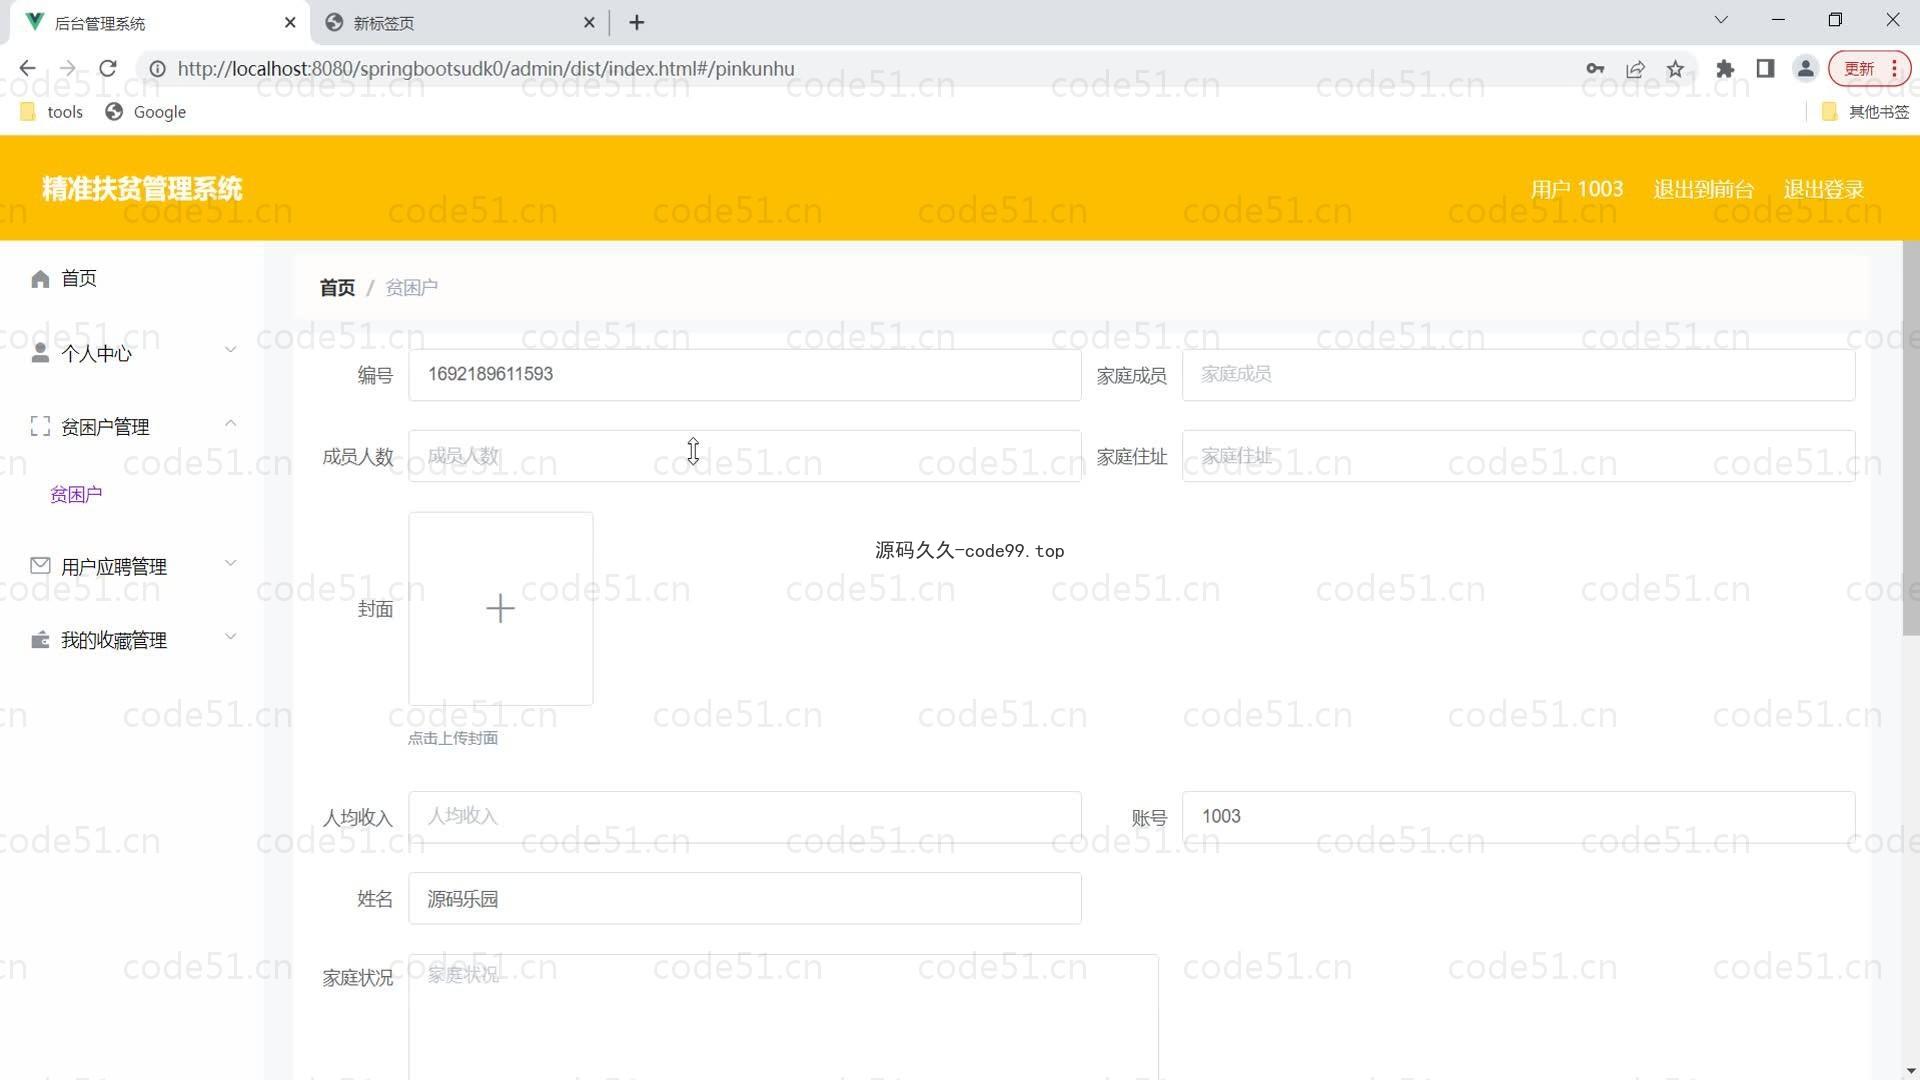Click the page vertical scrollbar thumb
Screen dimensions: 1920x1080
coord(1910,438)
